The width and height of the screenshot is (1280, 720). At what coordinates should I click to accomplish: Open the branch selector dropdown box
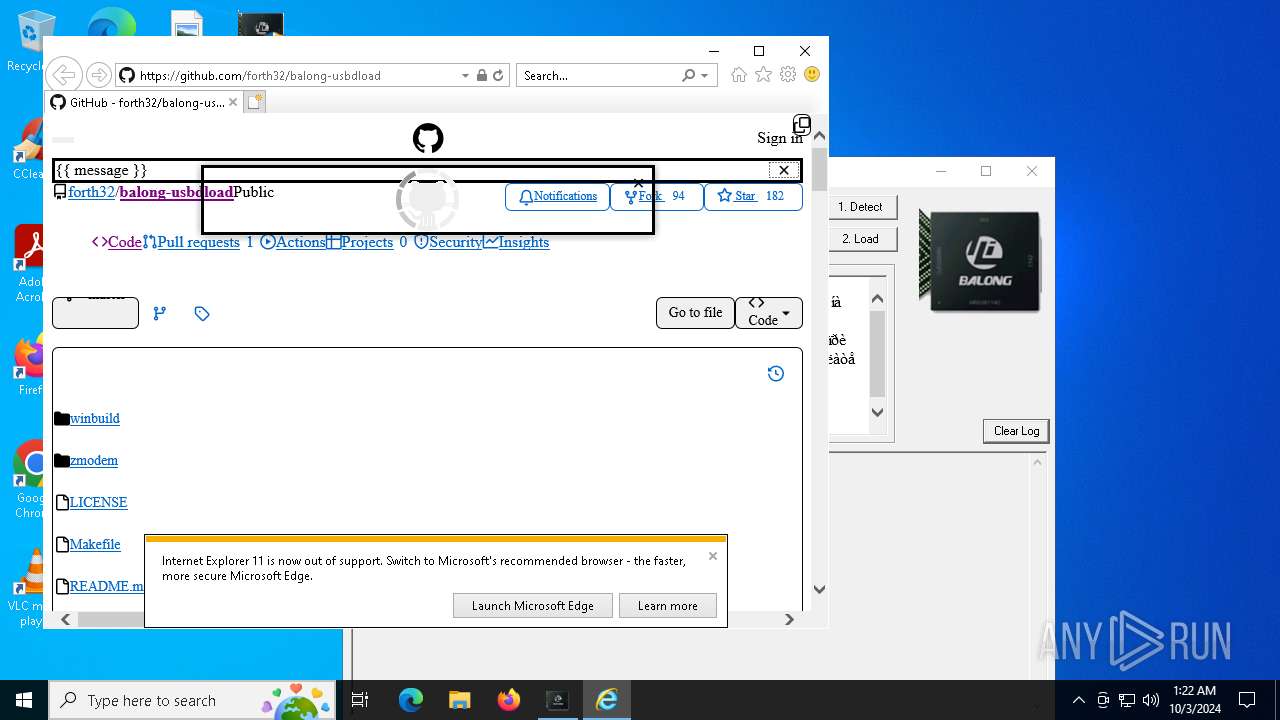point(95,313)
